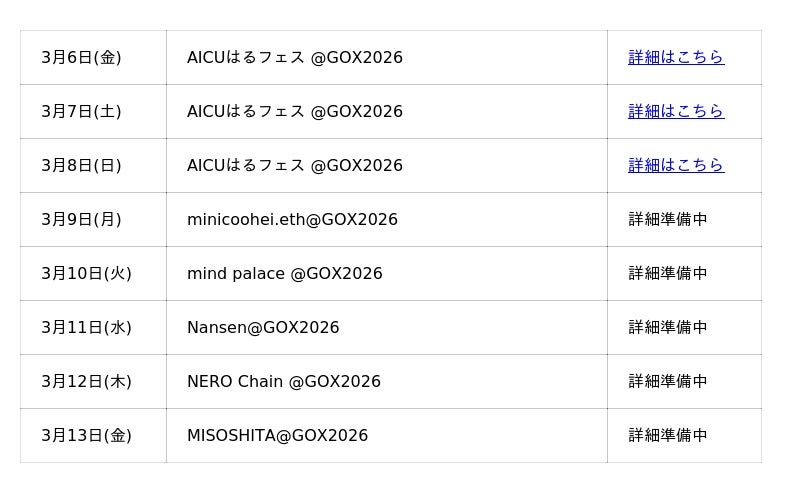Select the 3月9日(月) date cell
Viewport: 800px width, 493px height.
(x=81, y=220)
